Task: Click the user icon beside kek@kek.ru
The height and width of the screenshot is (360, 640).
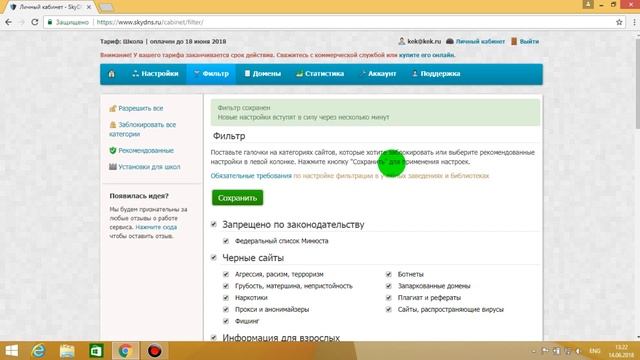Action: click(x=402, y=41)
